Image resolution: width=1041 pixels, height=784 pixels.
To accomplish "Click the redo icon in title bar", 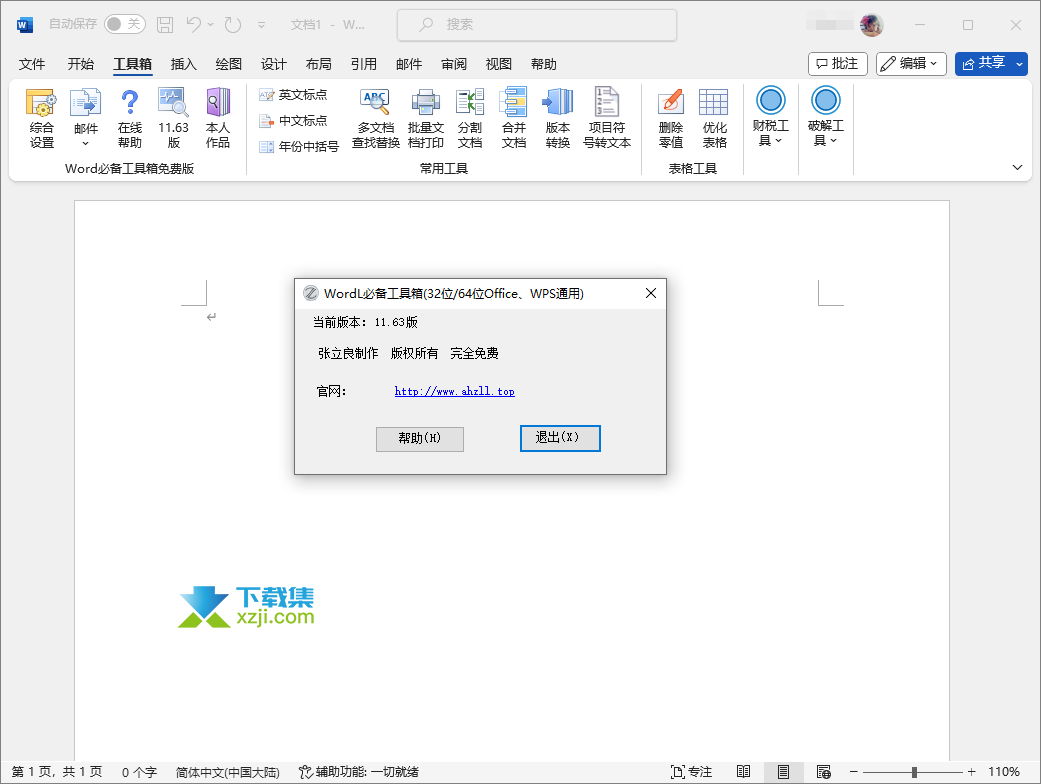I will pyautogui.click(x=232, y=25).
